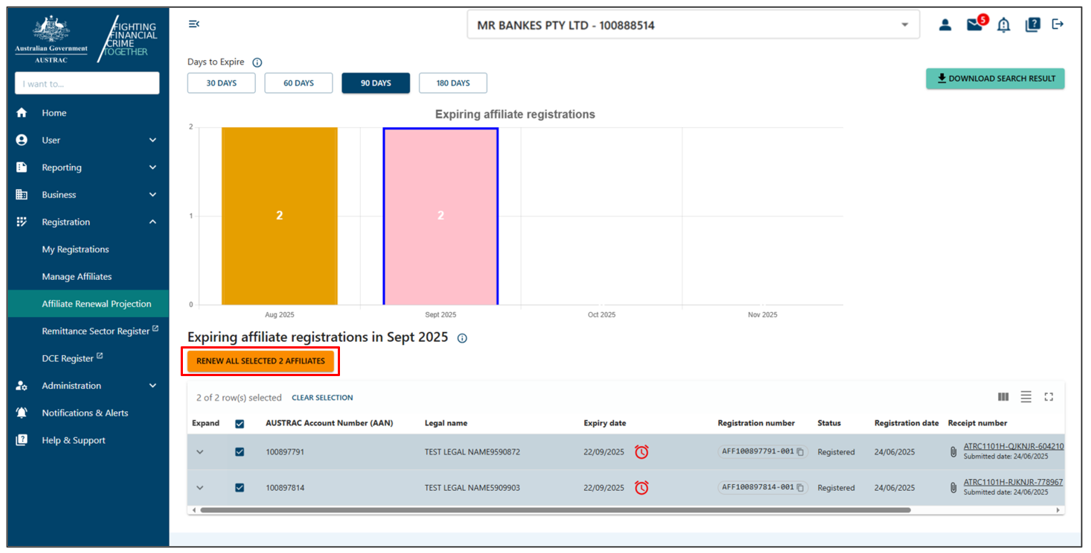Uncheck the row for account 100897791
The width and height of the screenshot is (1091, 553).
[240, 452]
